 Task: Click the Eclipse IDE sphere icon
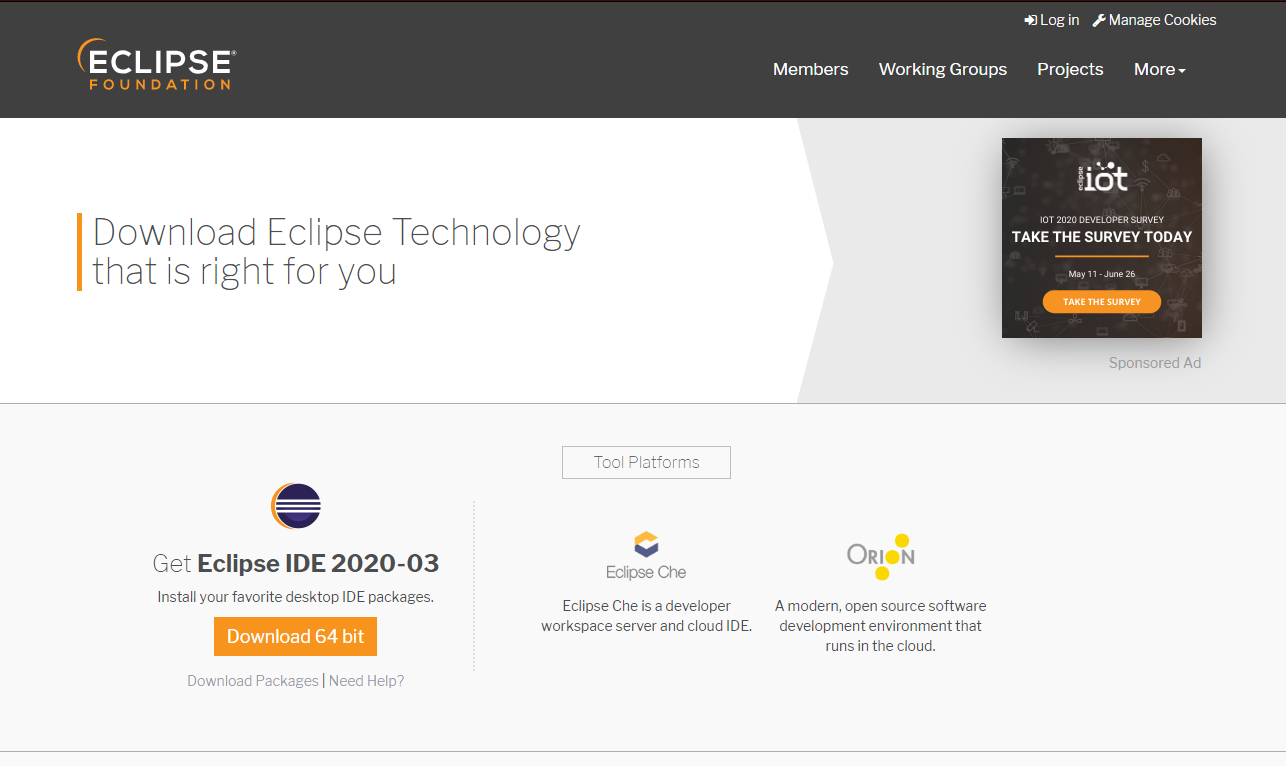pyautogui.click(x=296, y=506)
